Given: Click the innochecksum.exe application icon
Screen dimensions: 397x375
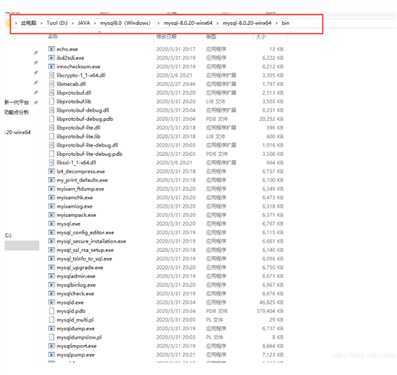Looking at the screenshot, I should point(51,66).
